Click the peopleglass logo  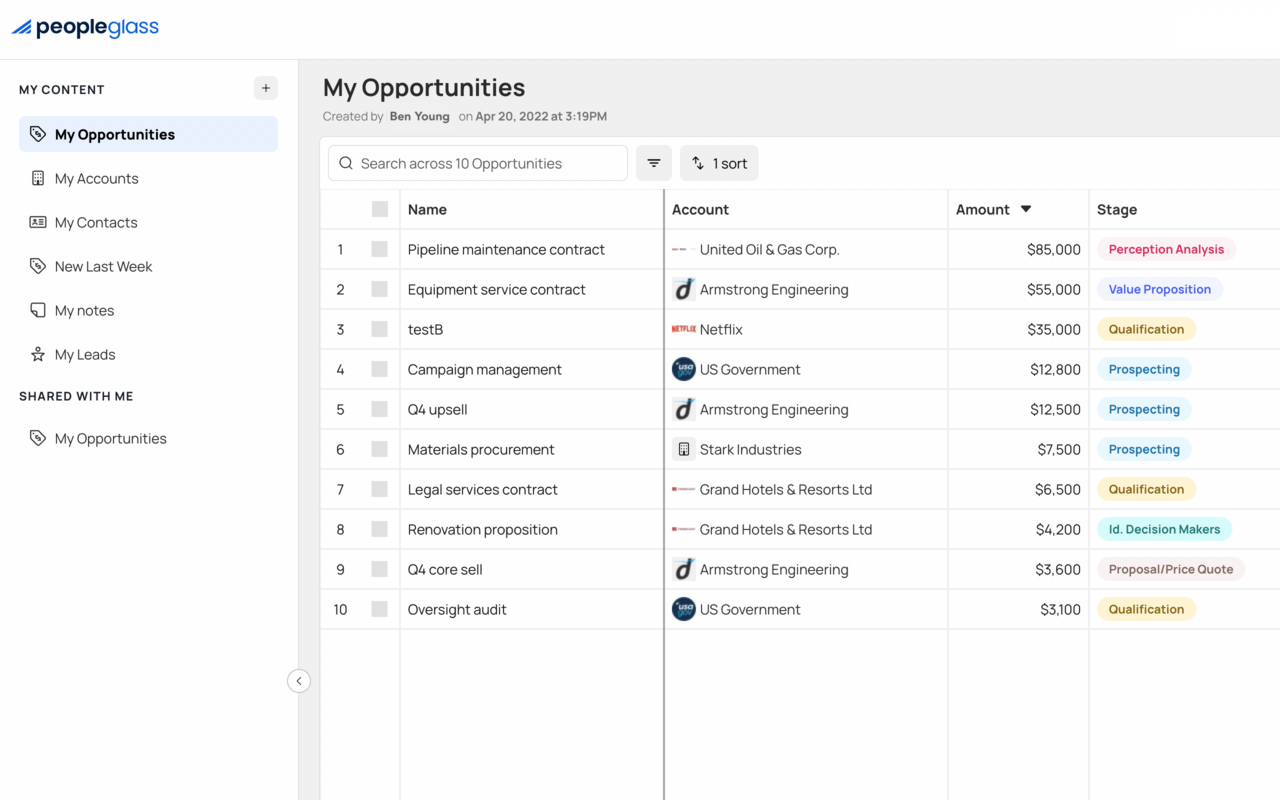click(x=85, y=28)
